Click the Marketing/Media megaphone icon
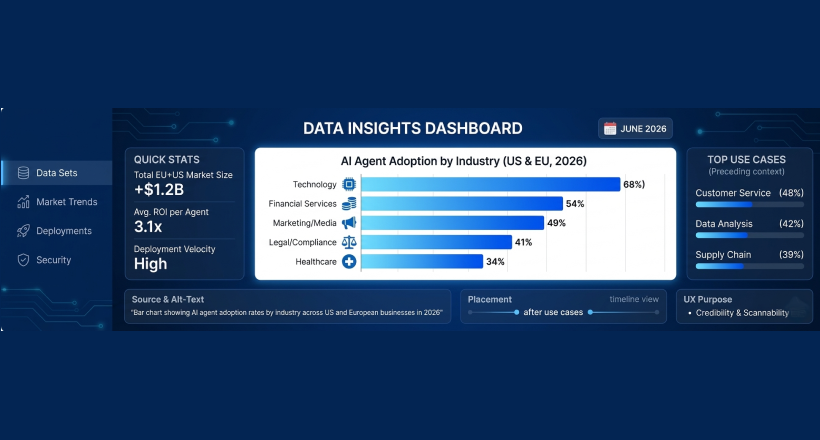 coord(349,223)
